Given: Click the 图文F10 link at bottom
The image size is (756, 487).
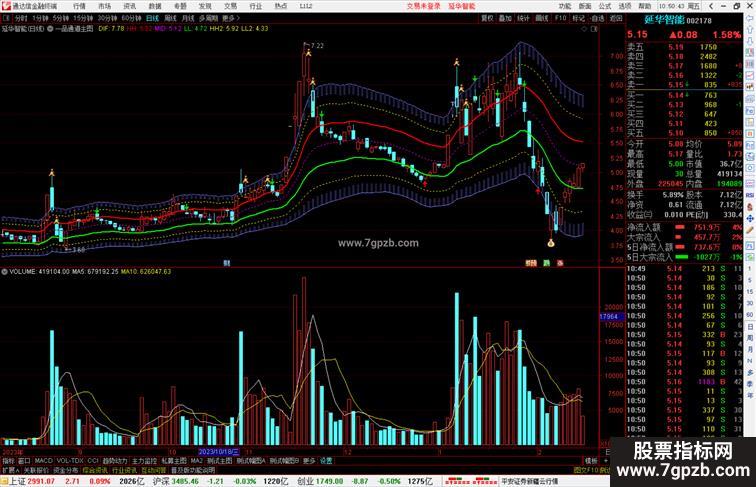Looking at the screenshot, I should click(585, 470).
